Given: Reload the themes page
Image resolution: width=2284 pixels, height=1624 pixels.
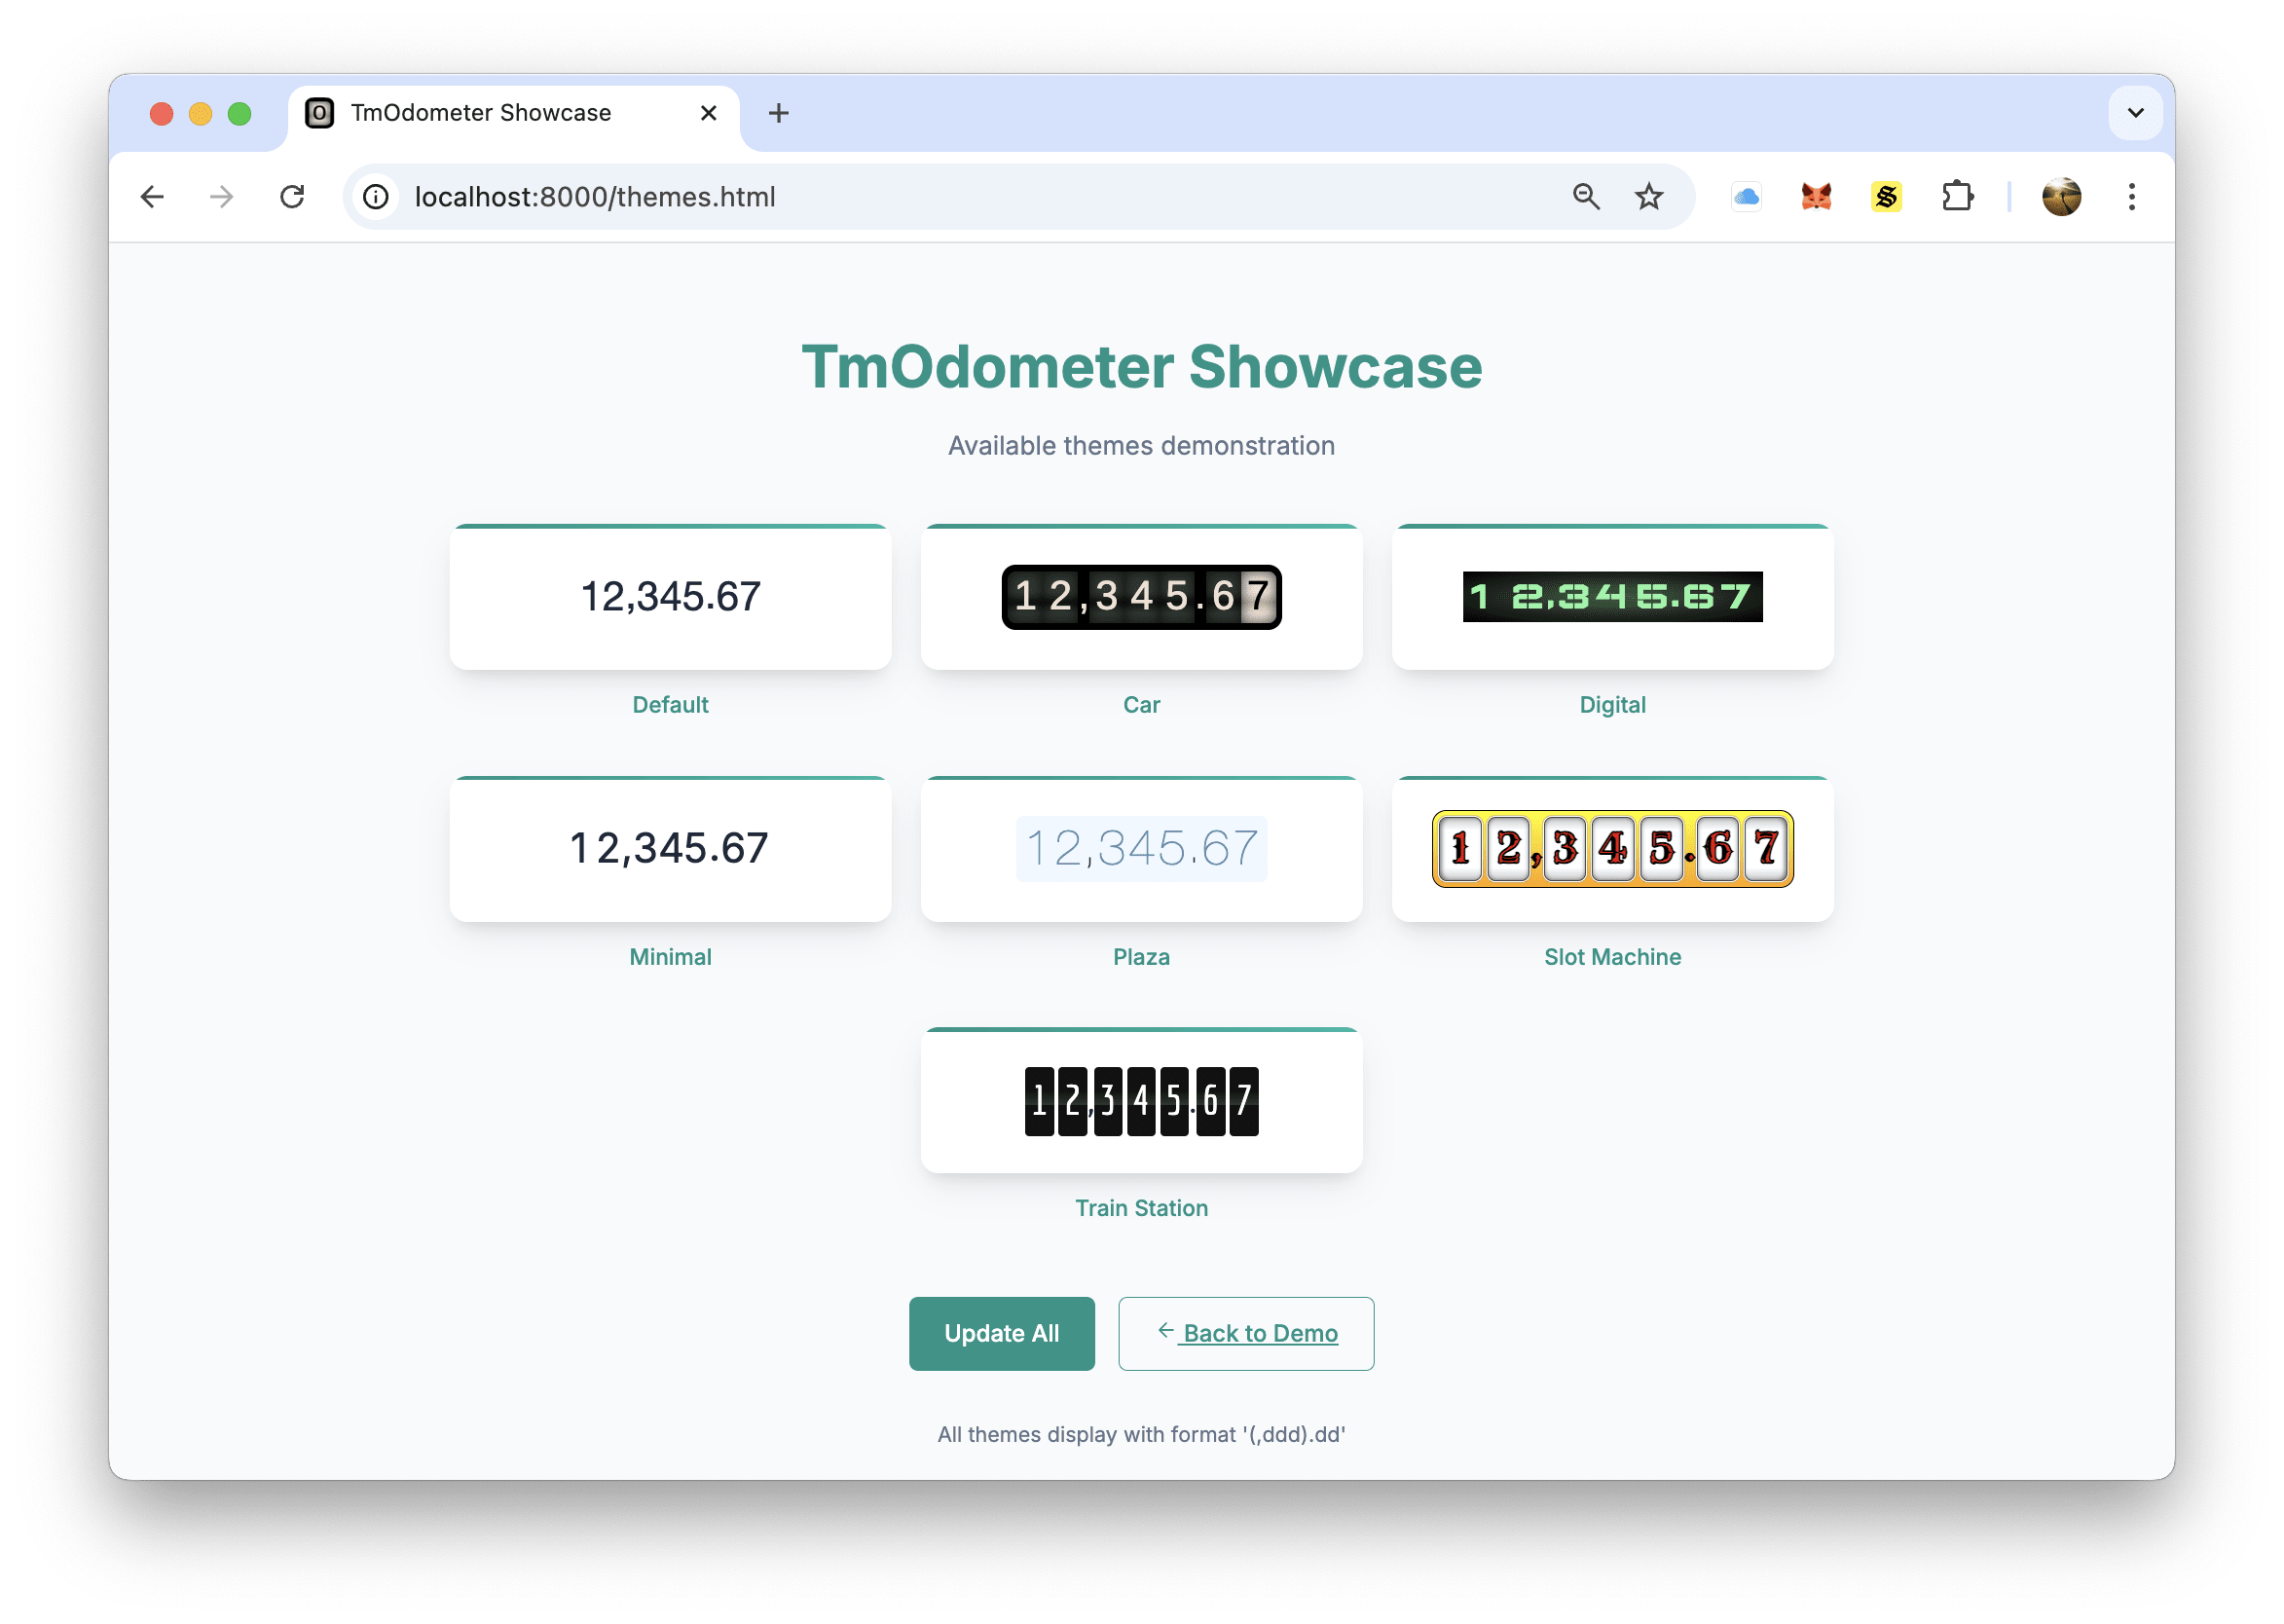Looking at the screenshot, I should tap(292, 197).
